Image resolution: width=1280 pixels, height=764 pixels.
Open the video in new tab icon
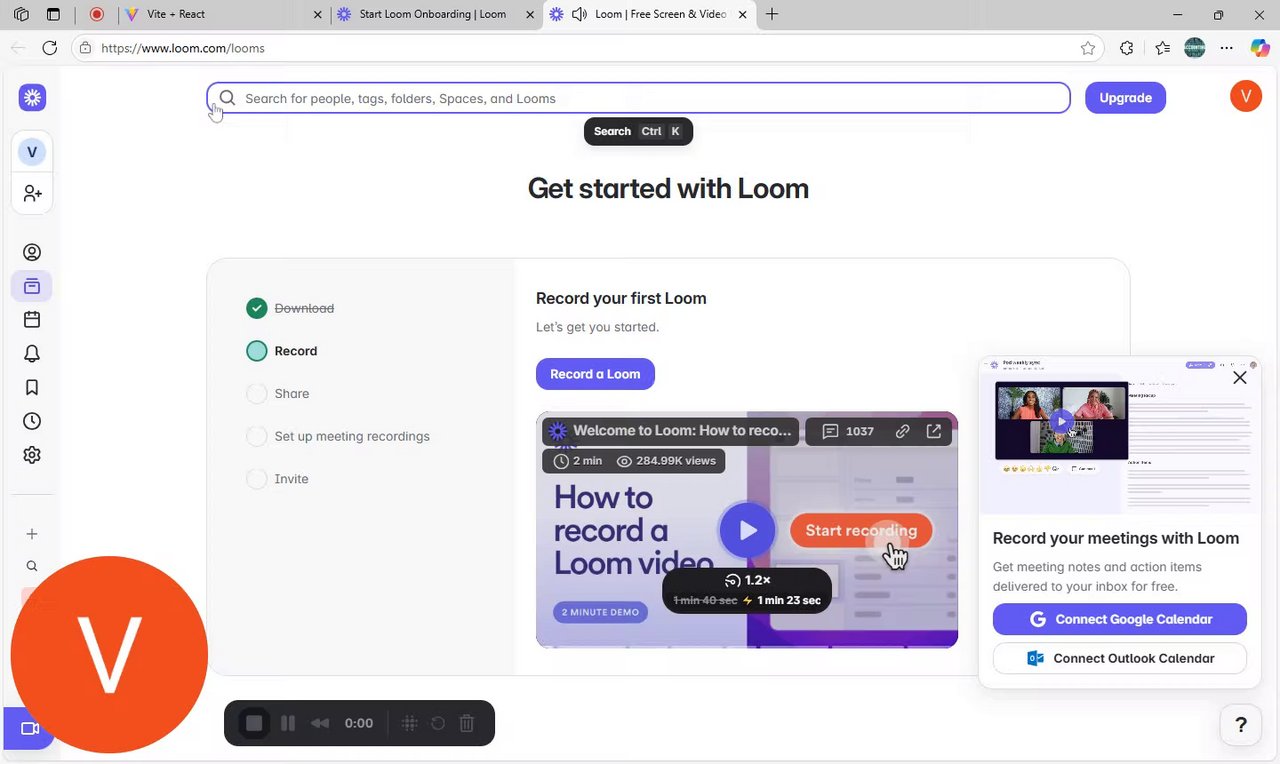(x=933, y=431)
